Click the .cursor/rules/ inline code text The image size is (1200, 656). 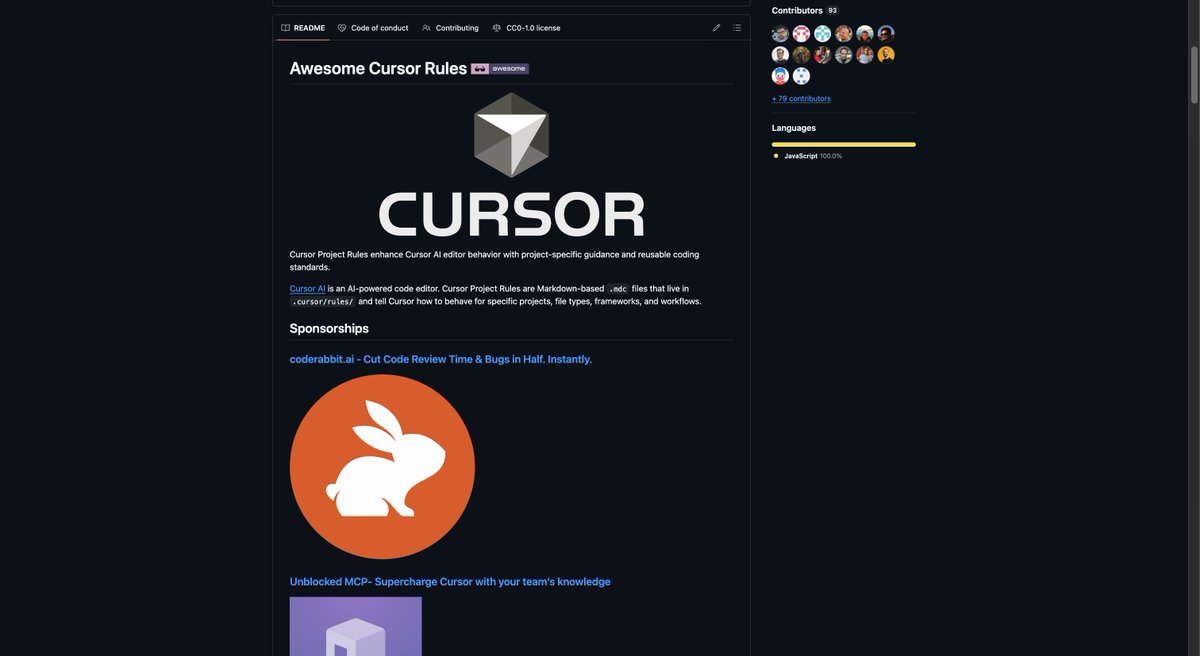point(322,301)
